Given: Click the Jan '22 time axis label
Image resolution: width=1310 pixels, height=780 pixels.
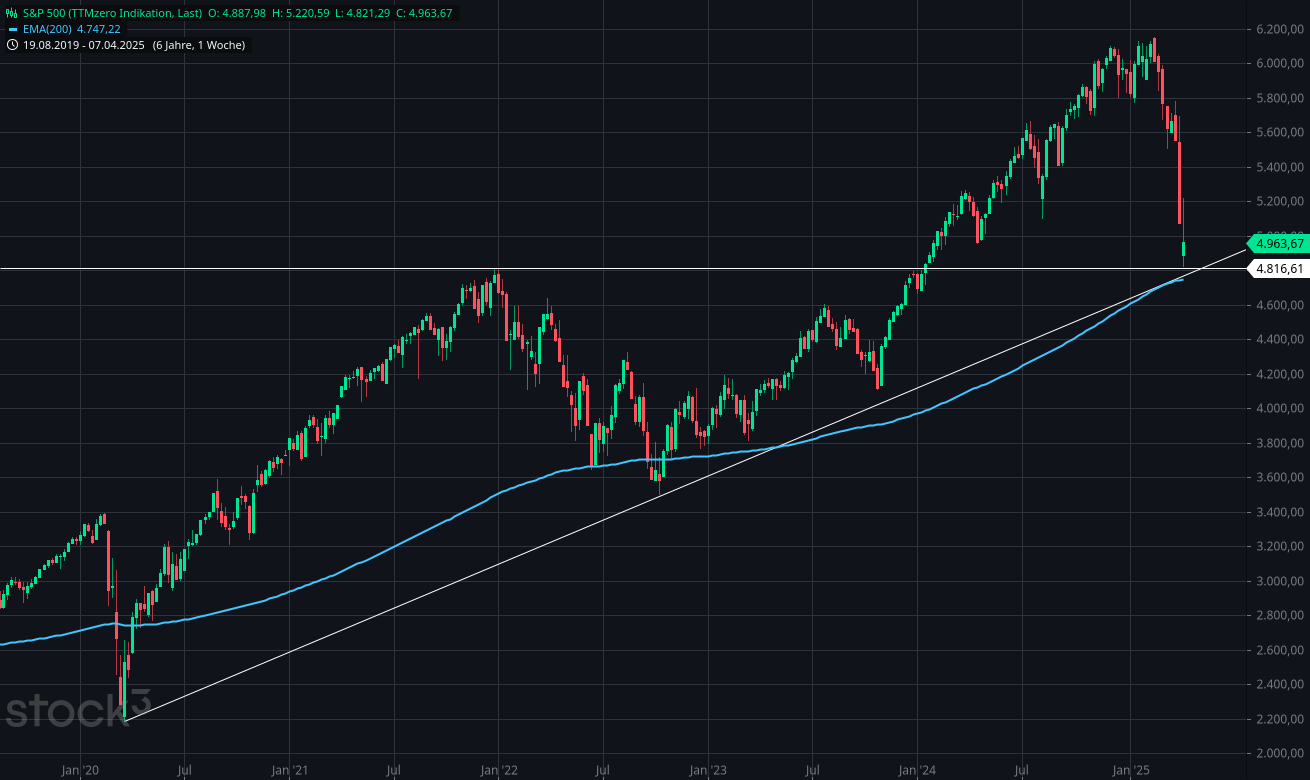Looking at the screenshot, I should tap(498, 769).
